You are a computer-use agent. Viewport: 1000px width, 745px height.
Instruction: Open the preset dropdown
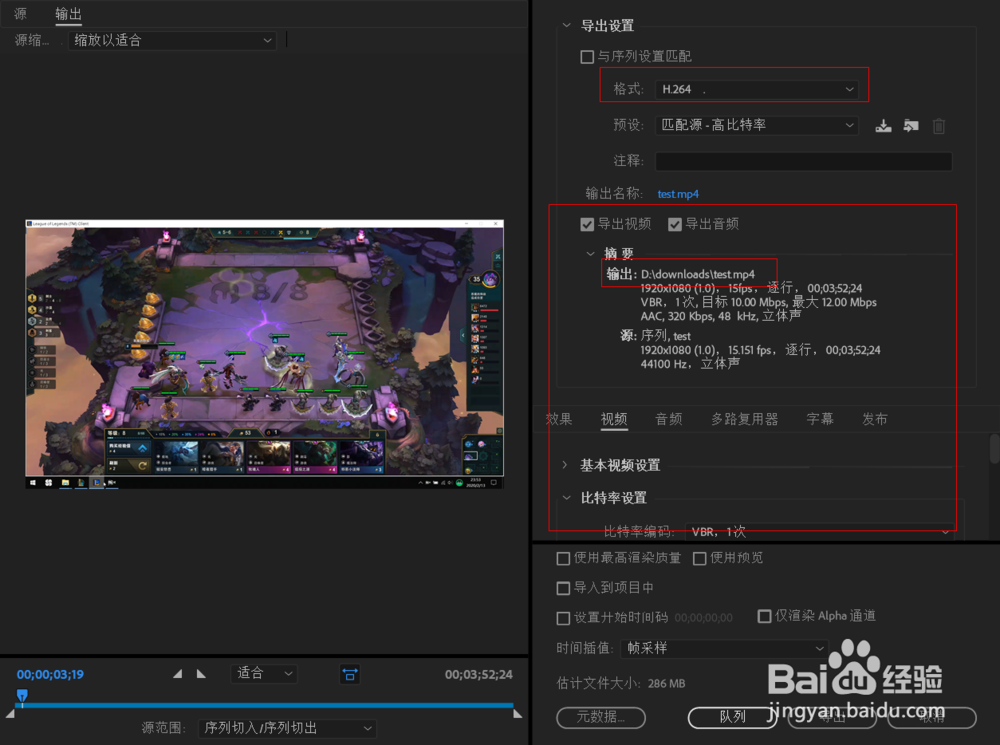[756, 125]
